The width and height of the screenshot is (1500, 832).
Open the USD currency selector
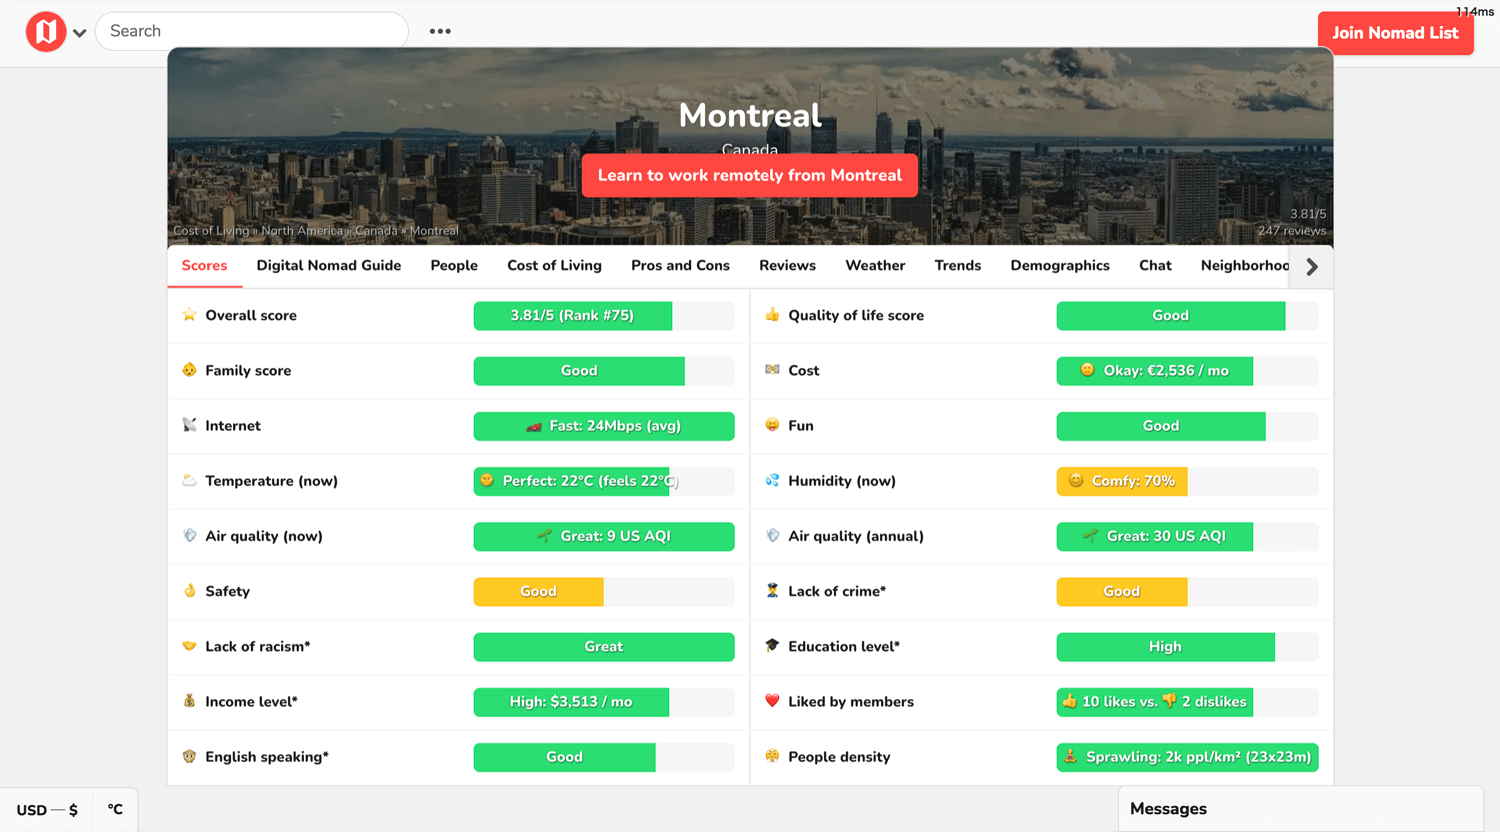46,810
